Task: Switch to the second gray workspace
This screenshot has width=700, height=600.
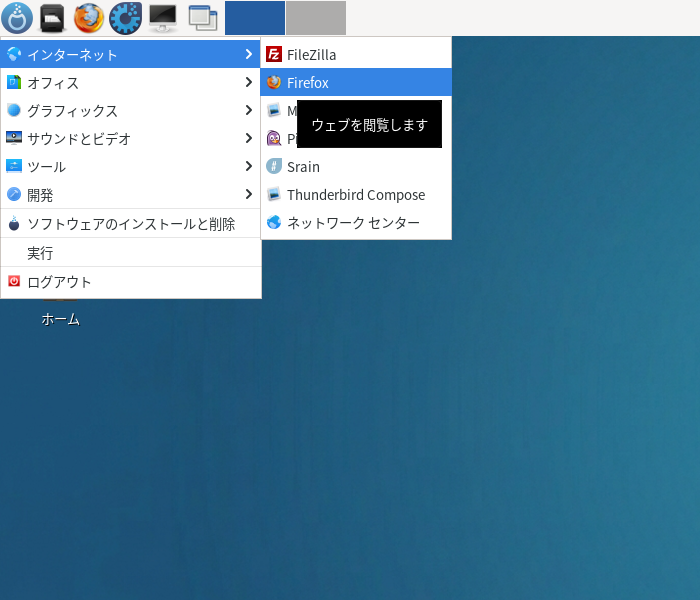Action: click(316, 18)
